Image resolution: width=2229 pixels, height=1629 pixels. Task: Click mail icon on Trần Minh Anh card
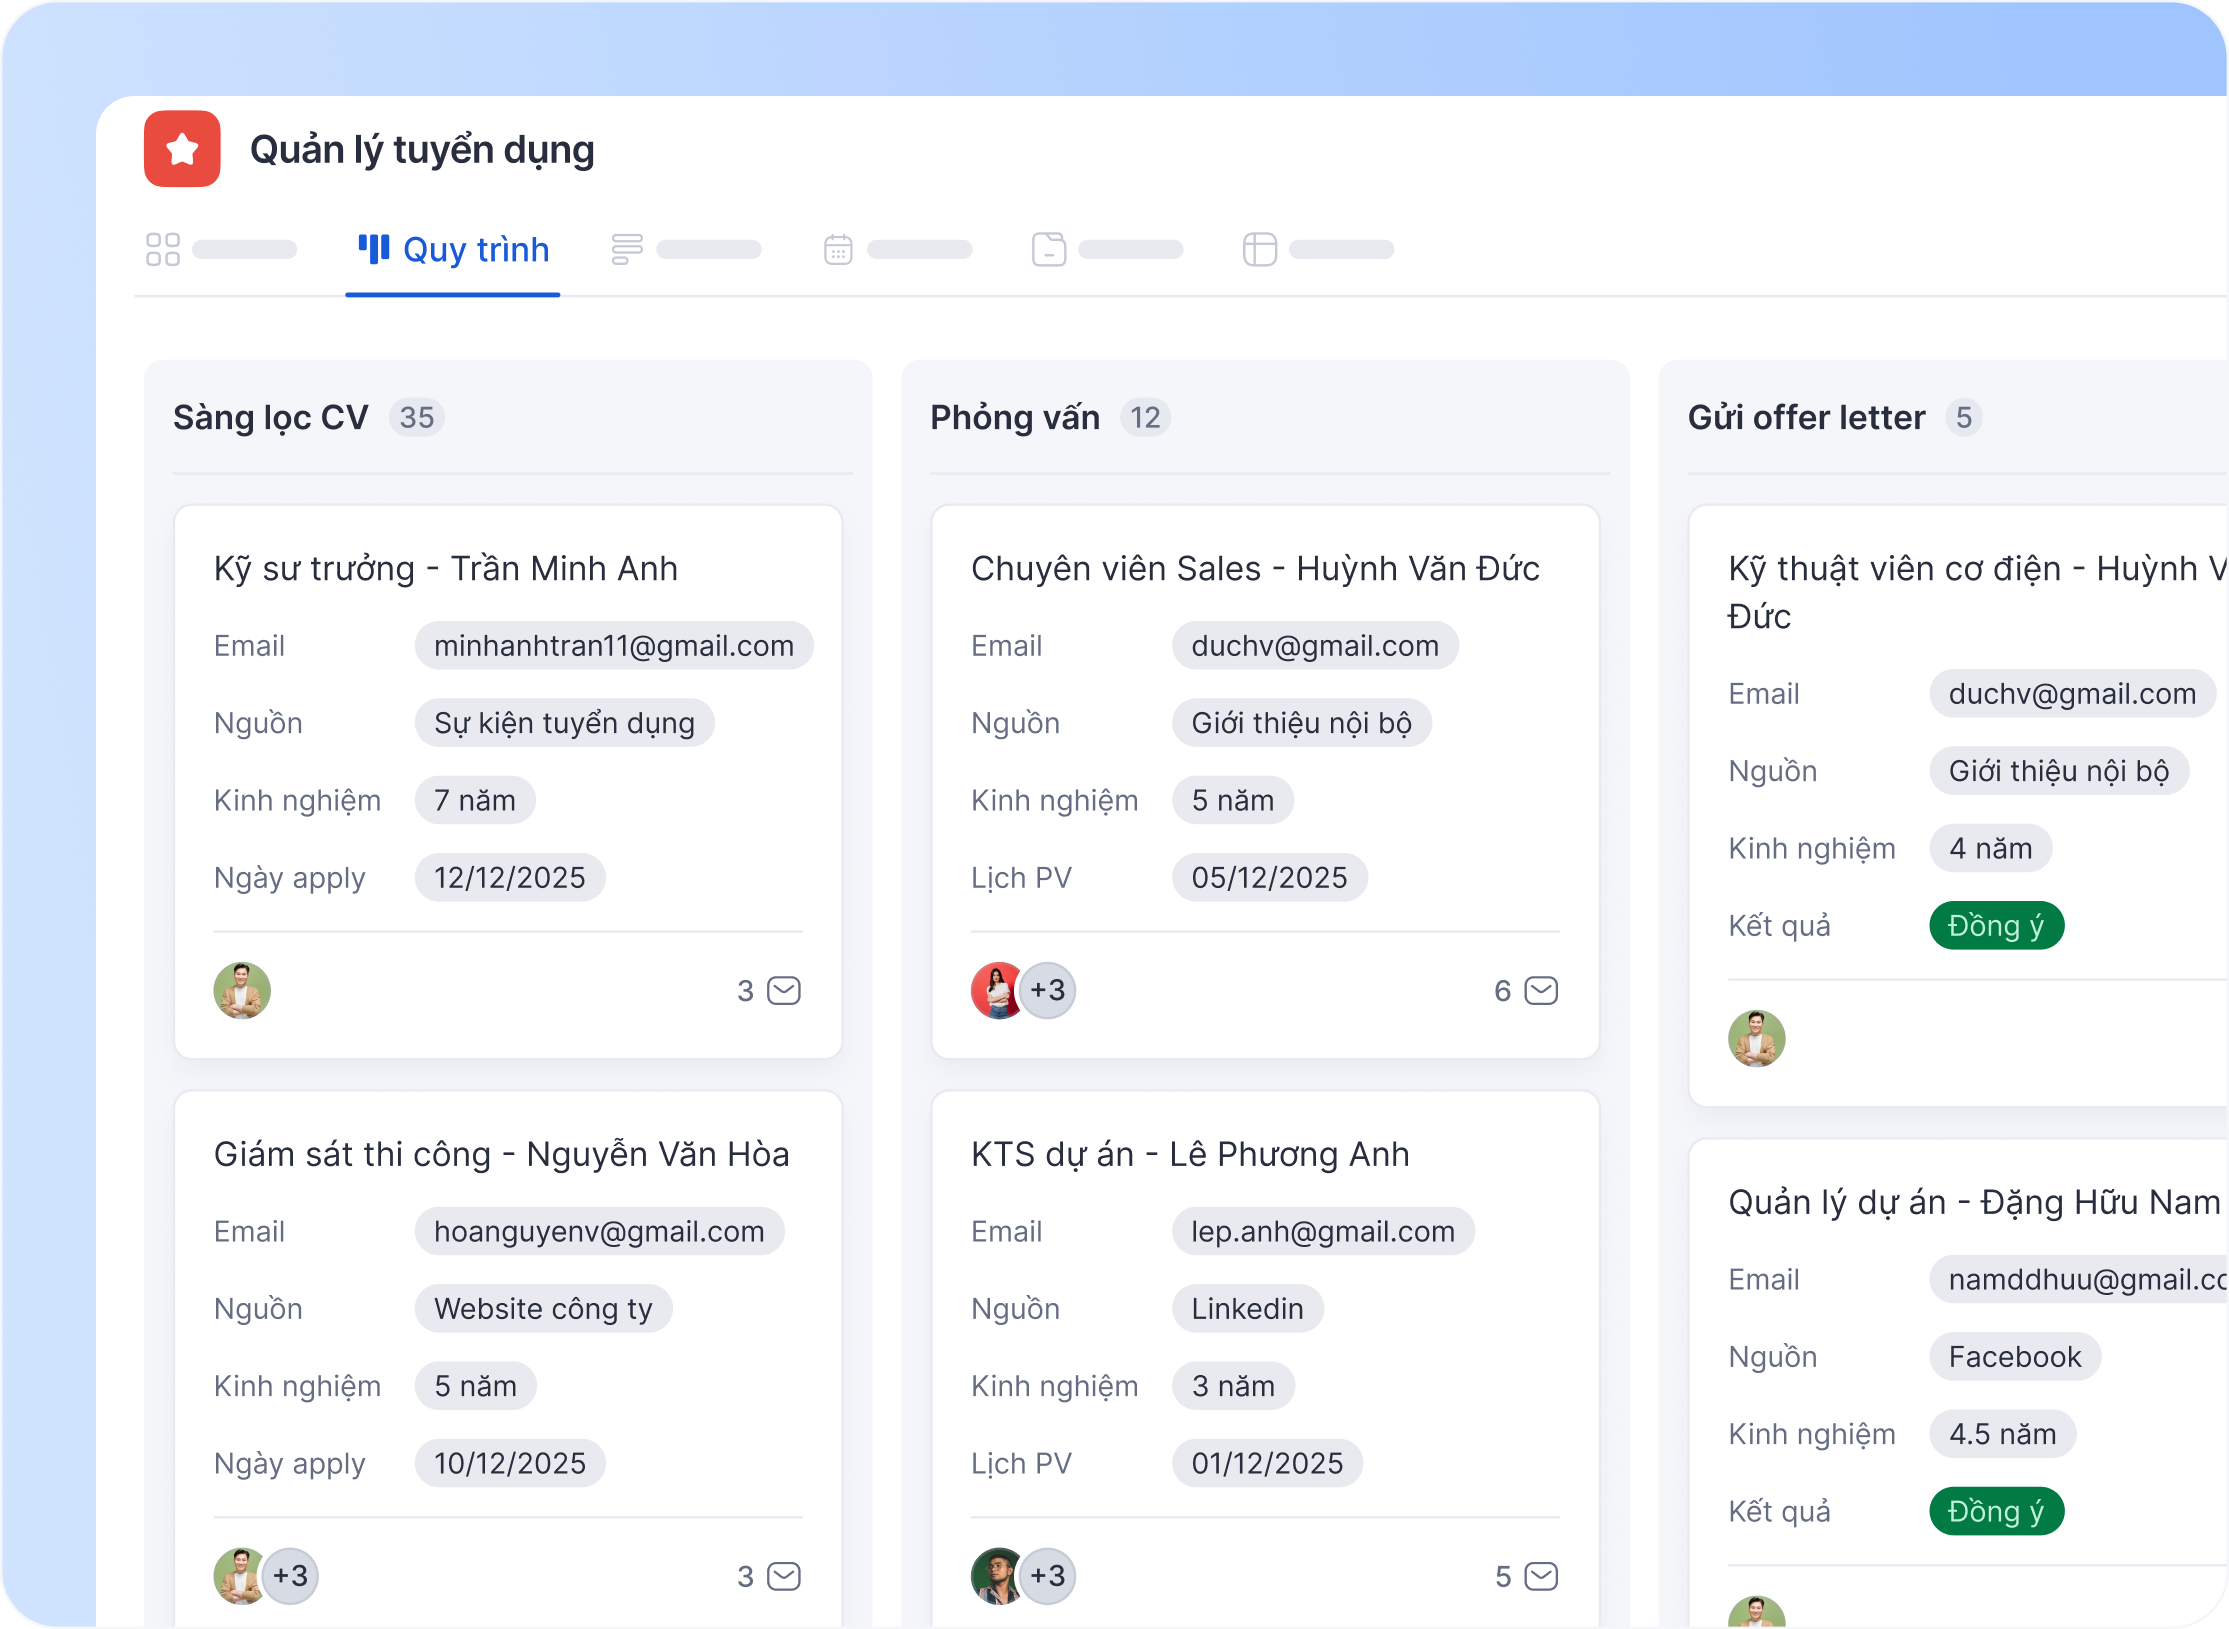784,991
